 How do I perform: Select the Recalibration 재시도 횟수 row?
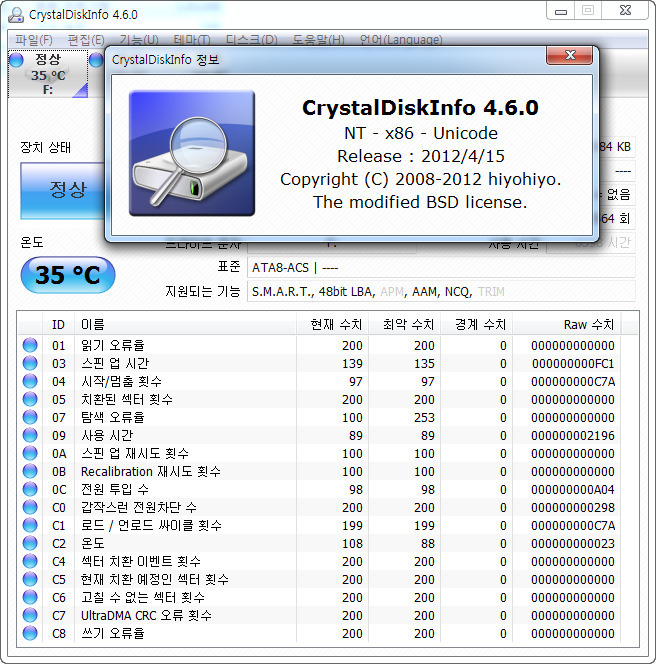point(320,471)
